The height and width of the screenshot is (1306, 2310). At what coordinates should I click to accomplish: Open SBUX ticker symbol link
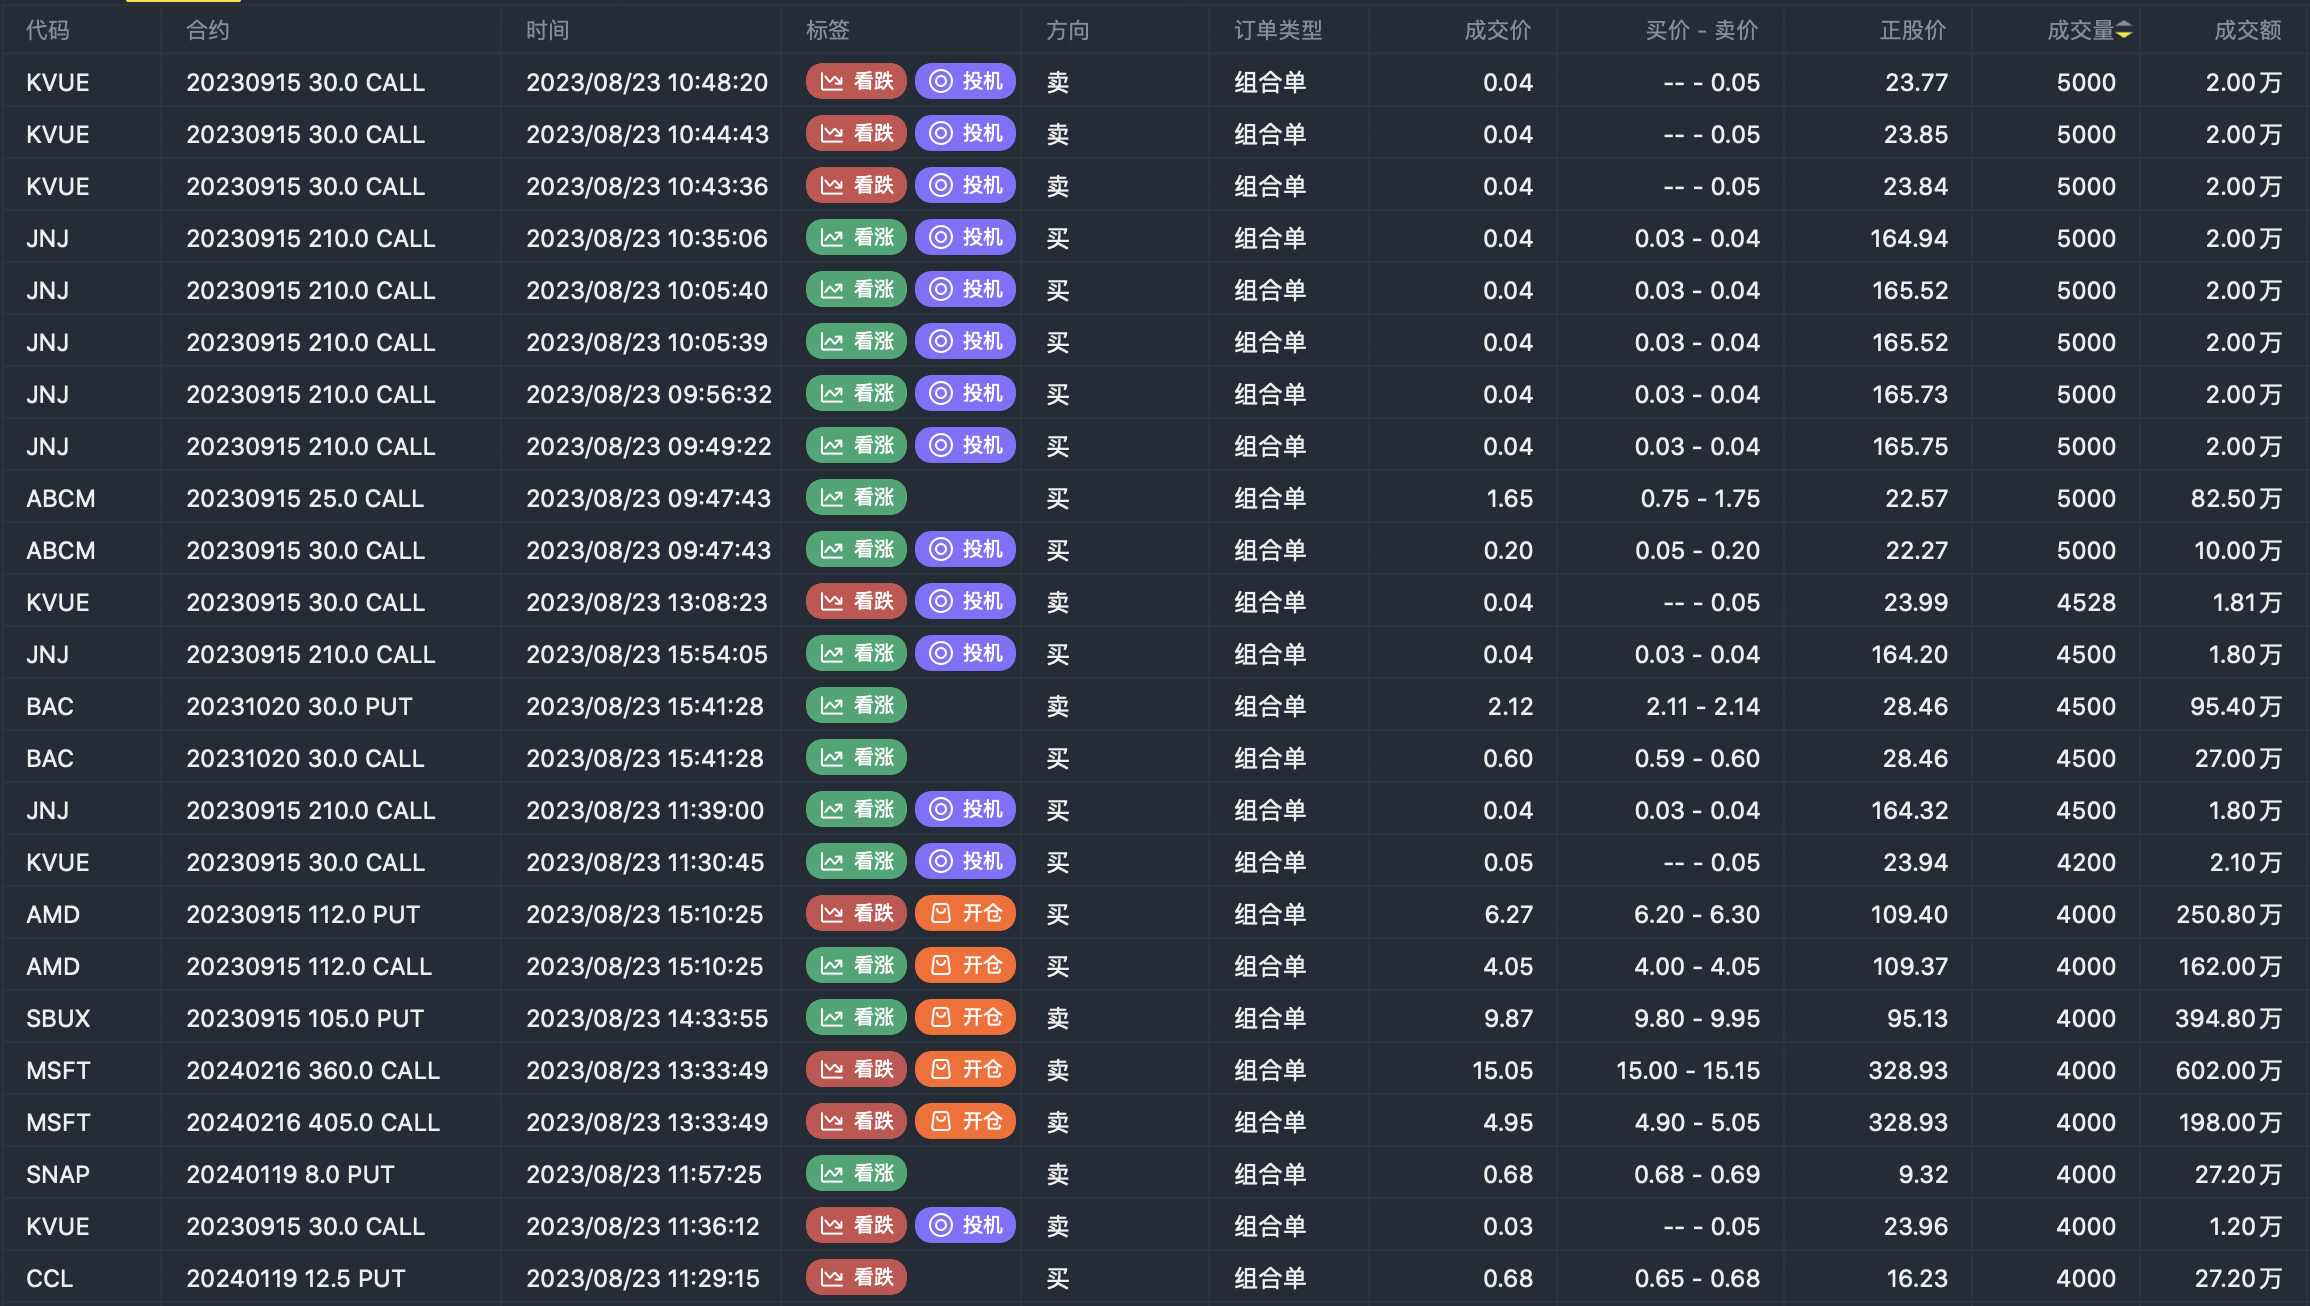pos(58,1018)
